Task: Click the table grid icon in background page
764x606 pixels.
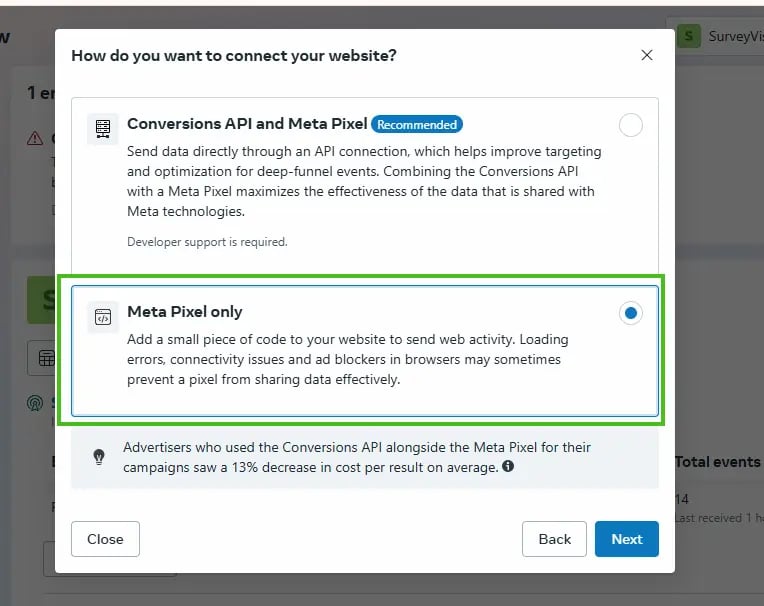Action: coord(46,358)
